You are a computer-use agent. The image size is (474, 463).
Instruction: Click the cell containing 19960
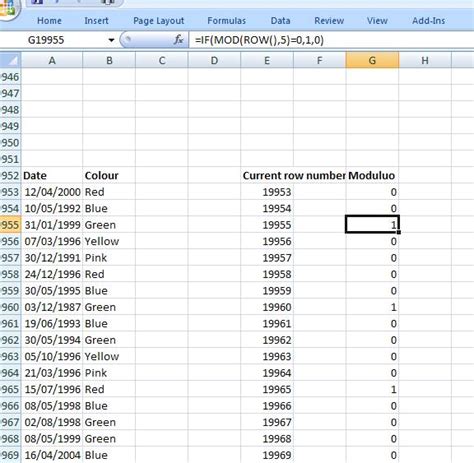(267, 307)
